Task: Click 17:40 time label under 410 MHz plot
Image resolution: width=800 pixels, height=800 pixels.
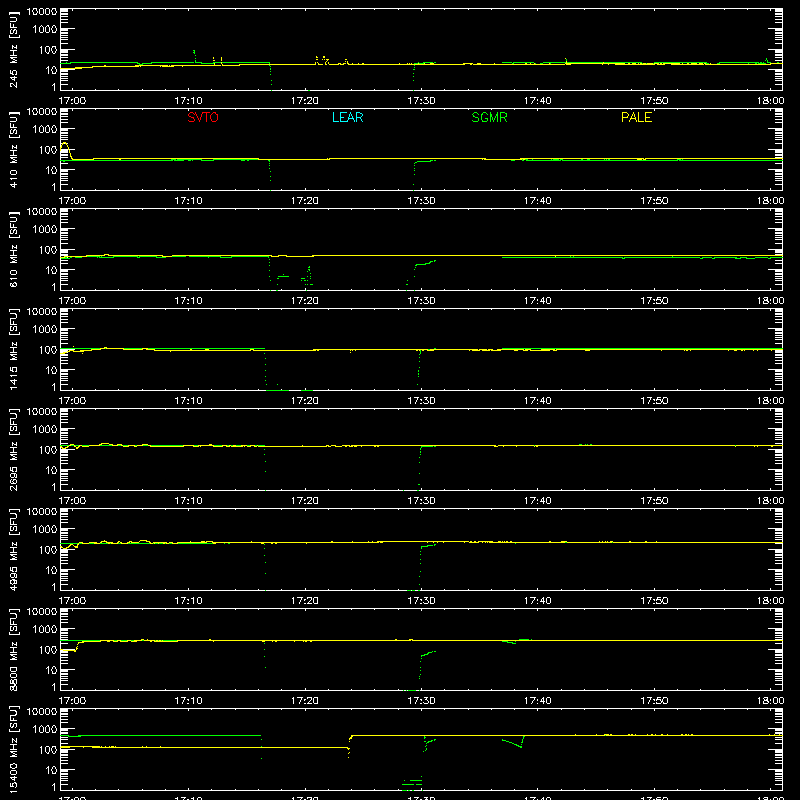Action: pyautogui.click(x=538, y=201)
